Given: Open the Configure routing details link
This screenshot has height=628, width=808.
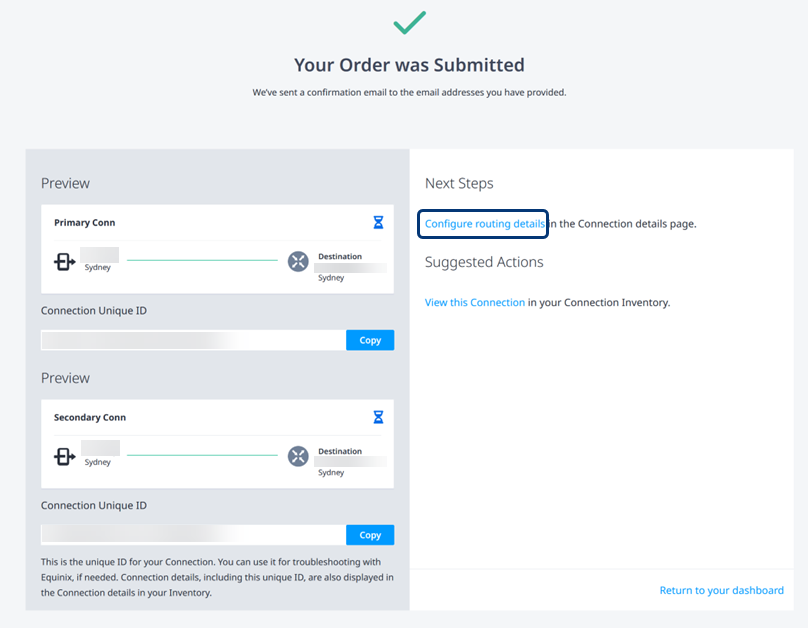Looking at the screenshot, I should (484, 224).
